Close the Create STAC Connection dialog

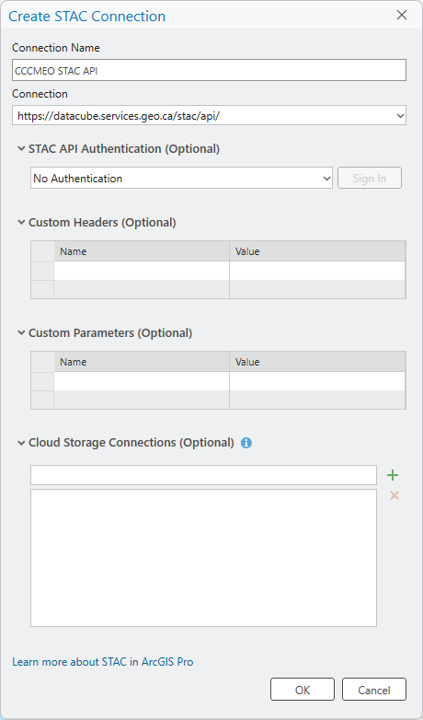click(401, 15)
